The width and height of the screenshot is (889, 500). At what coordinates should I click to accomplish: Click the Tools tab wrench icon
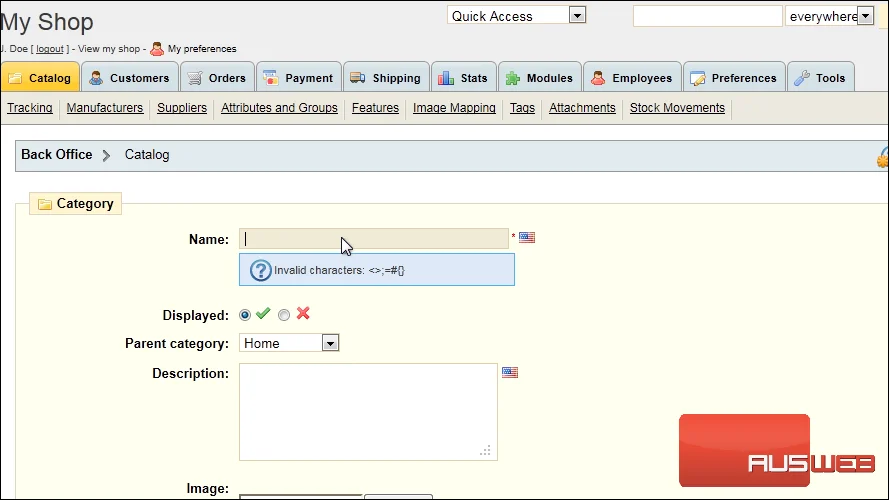tap(802, 78)
